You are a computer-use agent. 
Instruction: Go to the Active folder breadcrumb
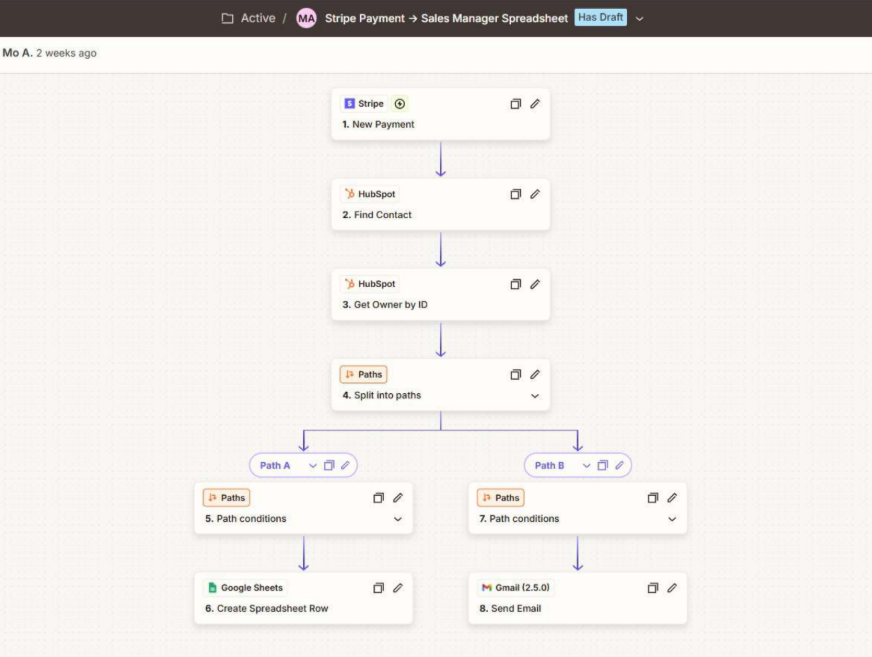pos(258,18)
